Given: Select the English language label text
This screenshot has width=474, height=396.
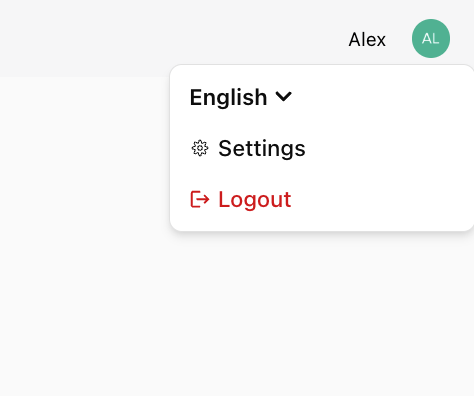Looking at the screenshot, I should tap(228, 97).
